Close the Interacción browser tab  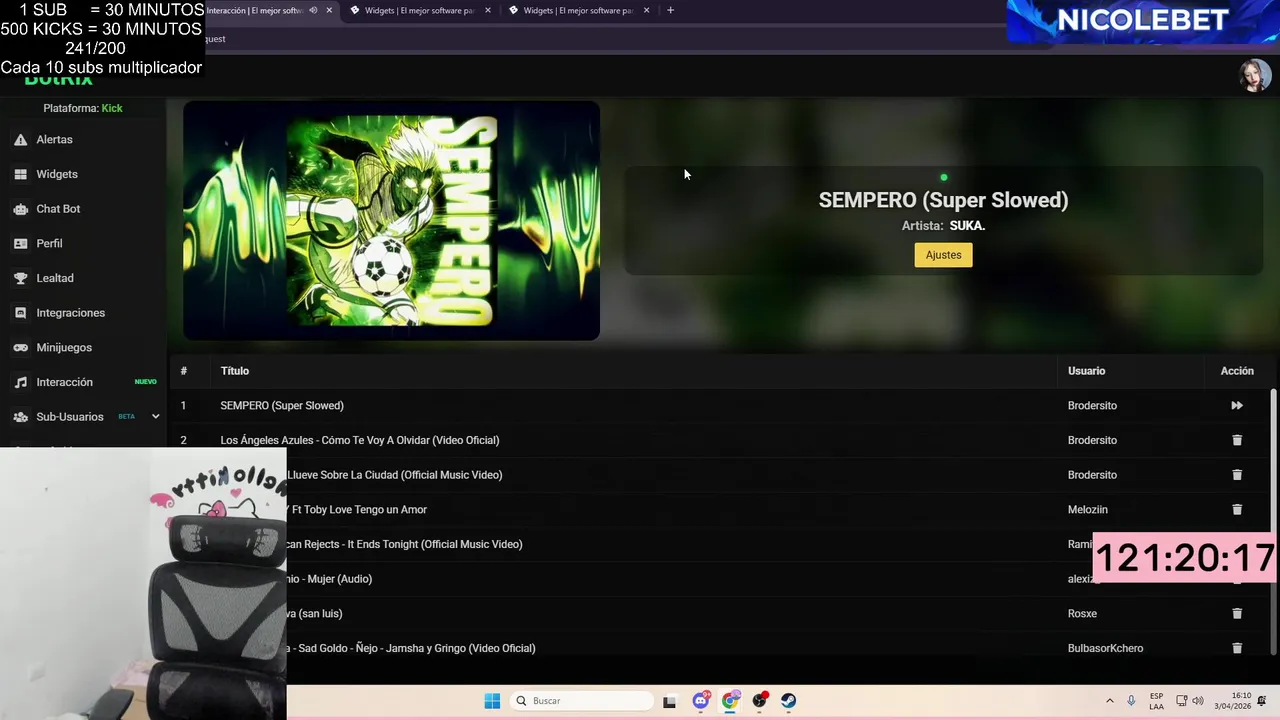pos(329,10)
